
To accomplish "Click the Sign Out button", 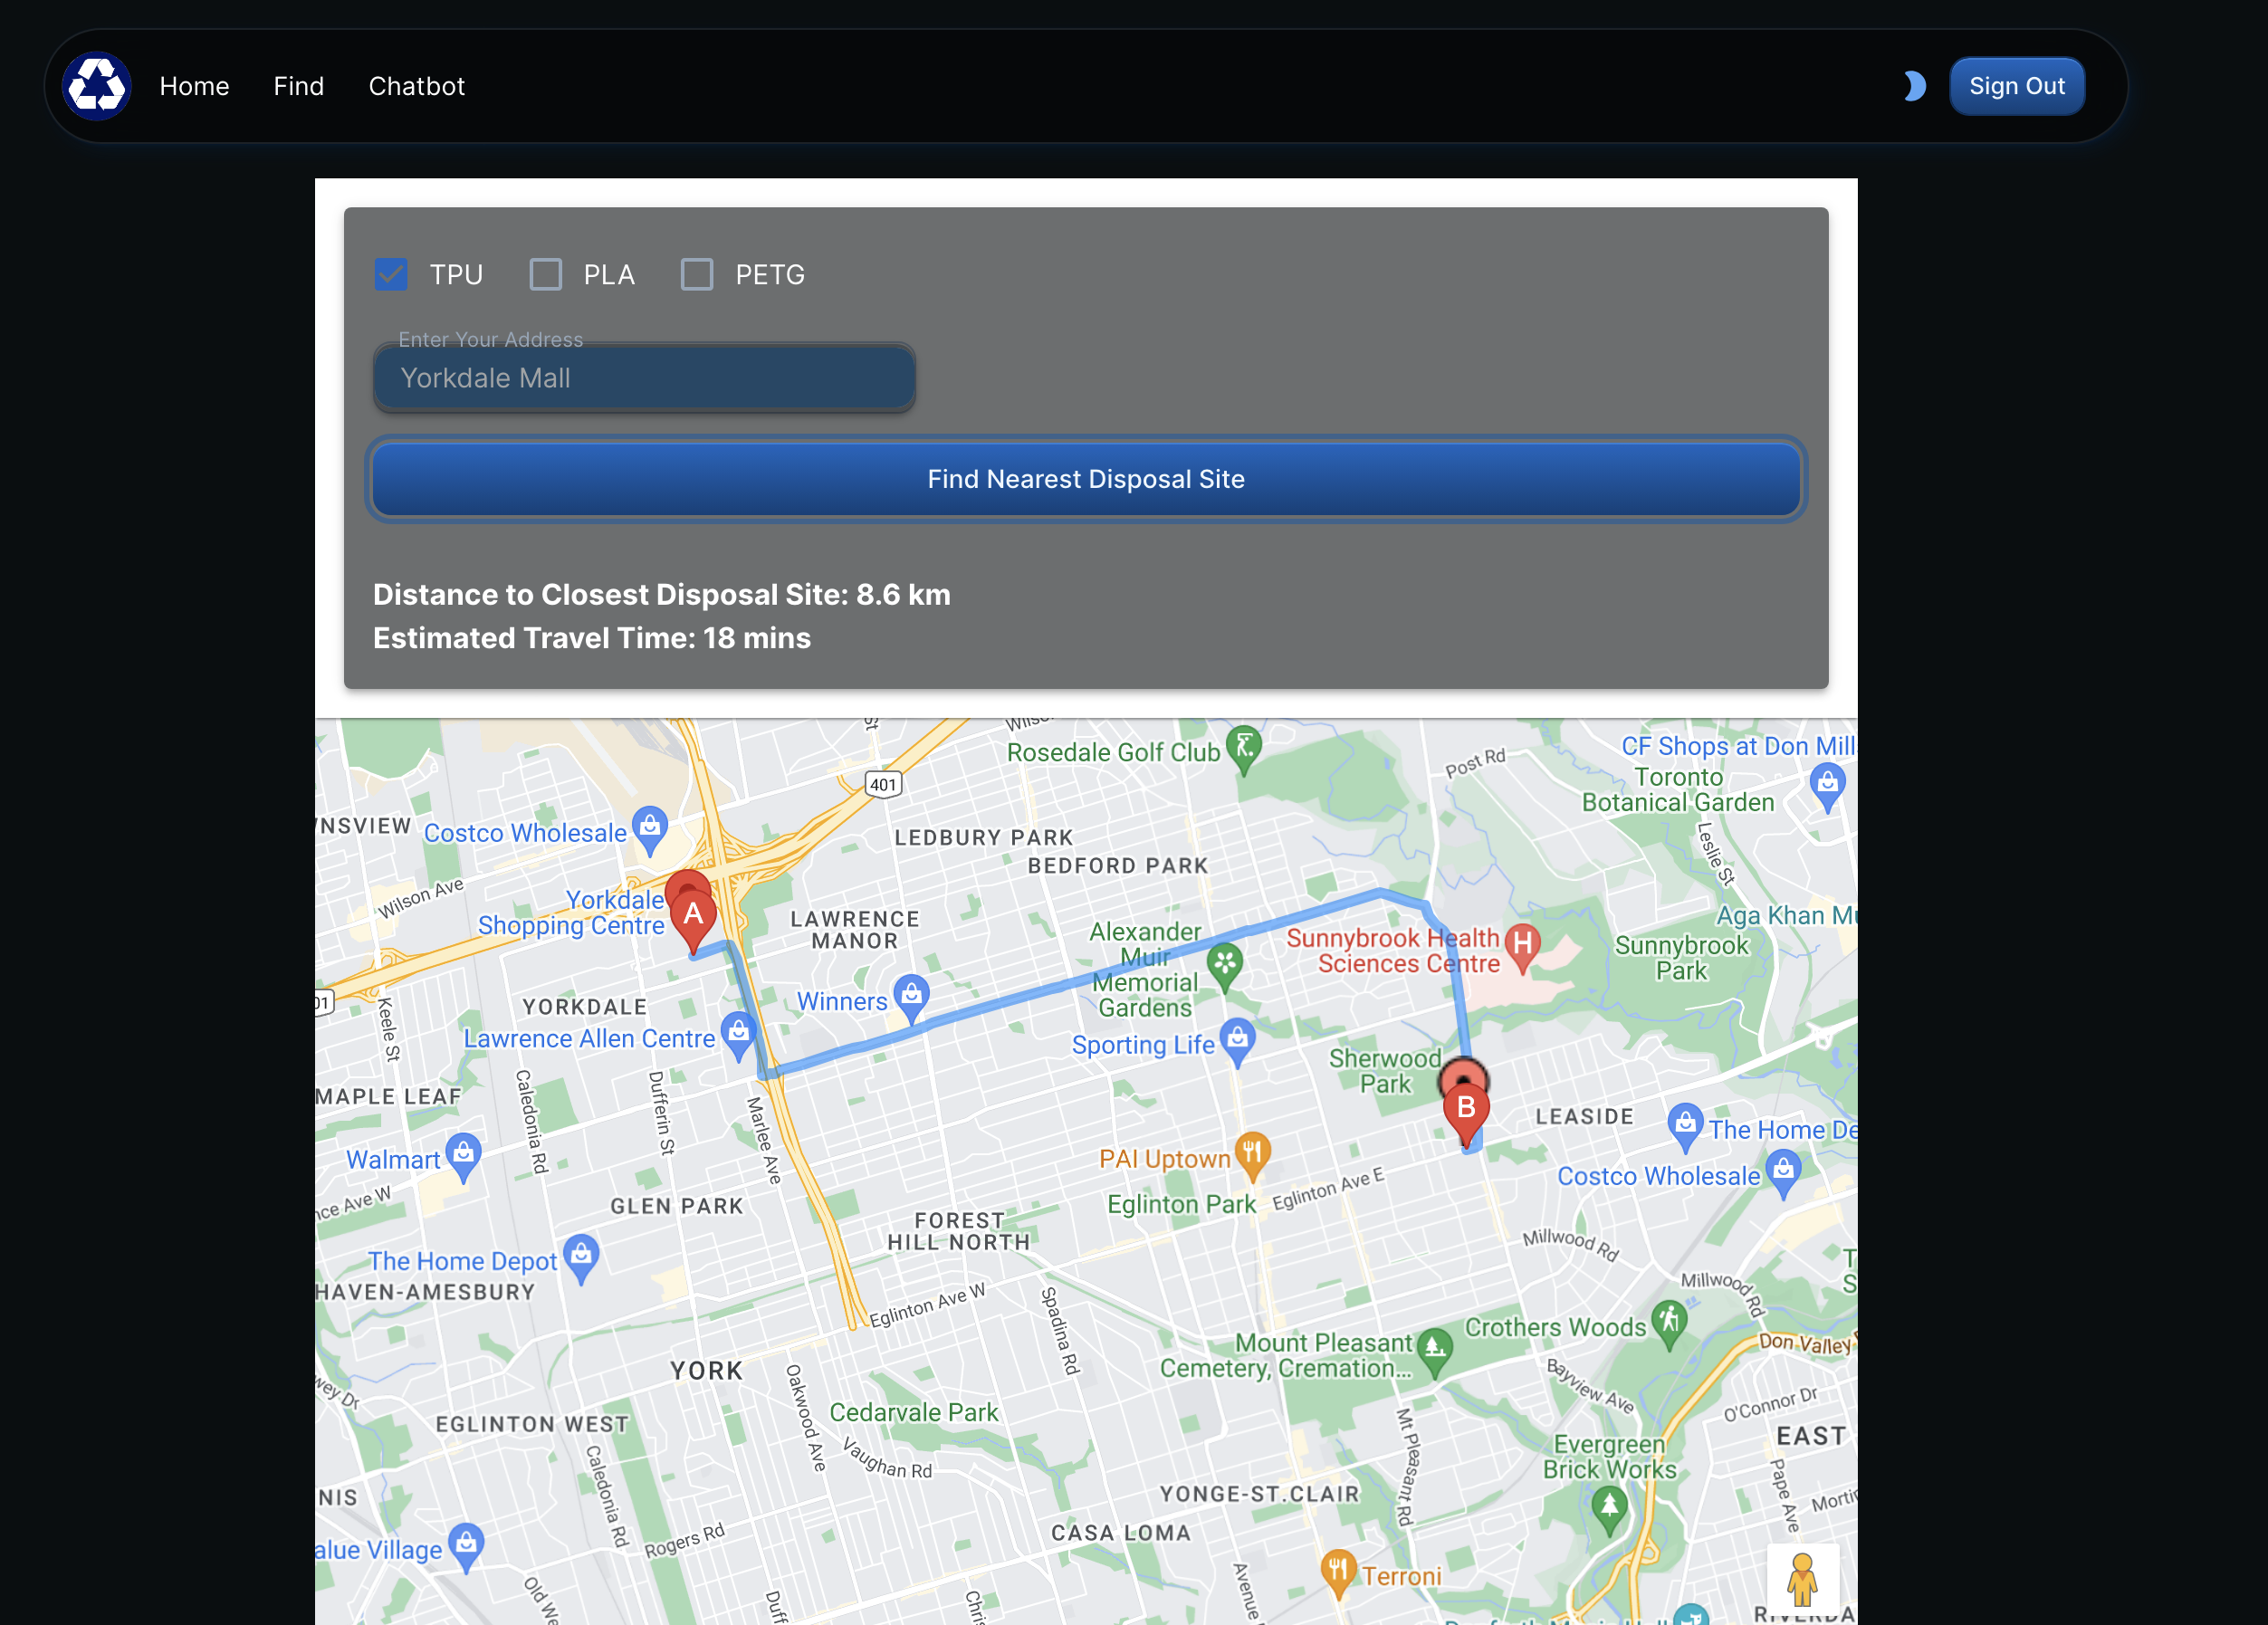I will [2015, 86].
